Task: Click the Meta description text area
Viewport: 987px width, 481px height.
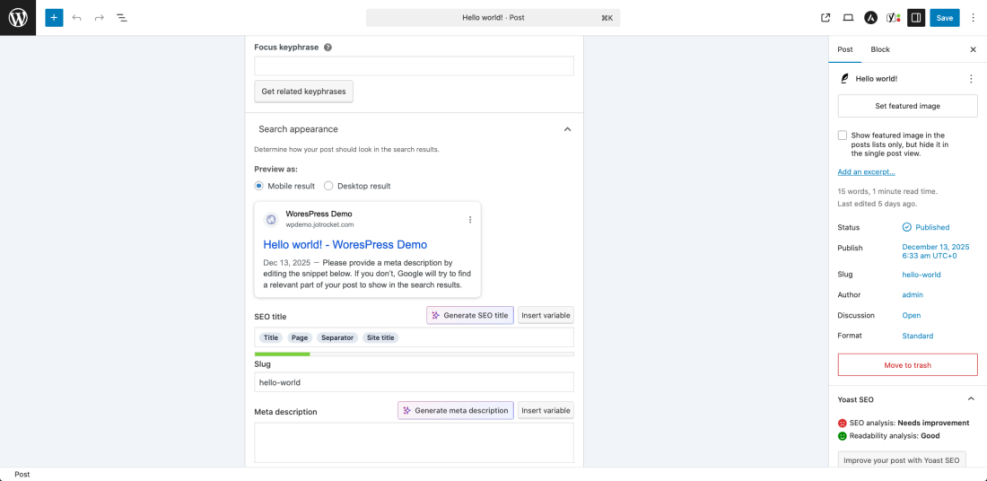Action: point(414,443)
